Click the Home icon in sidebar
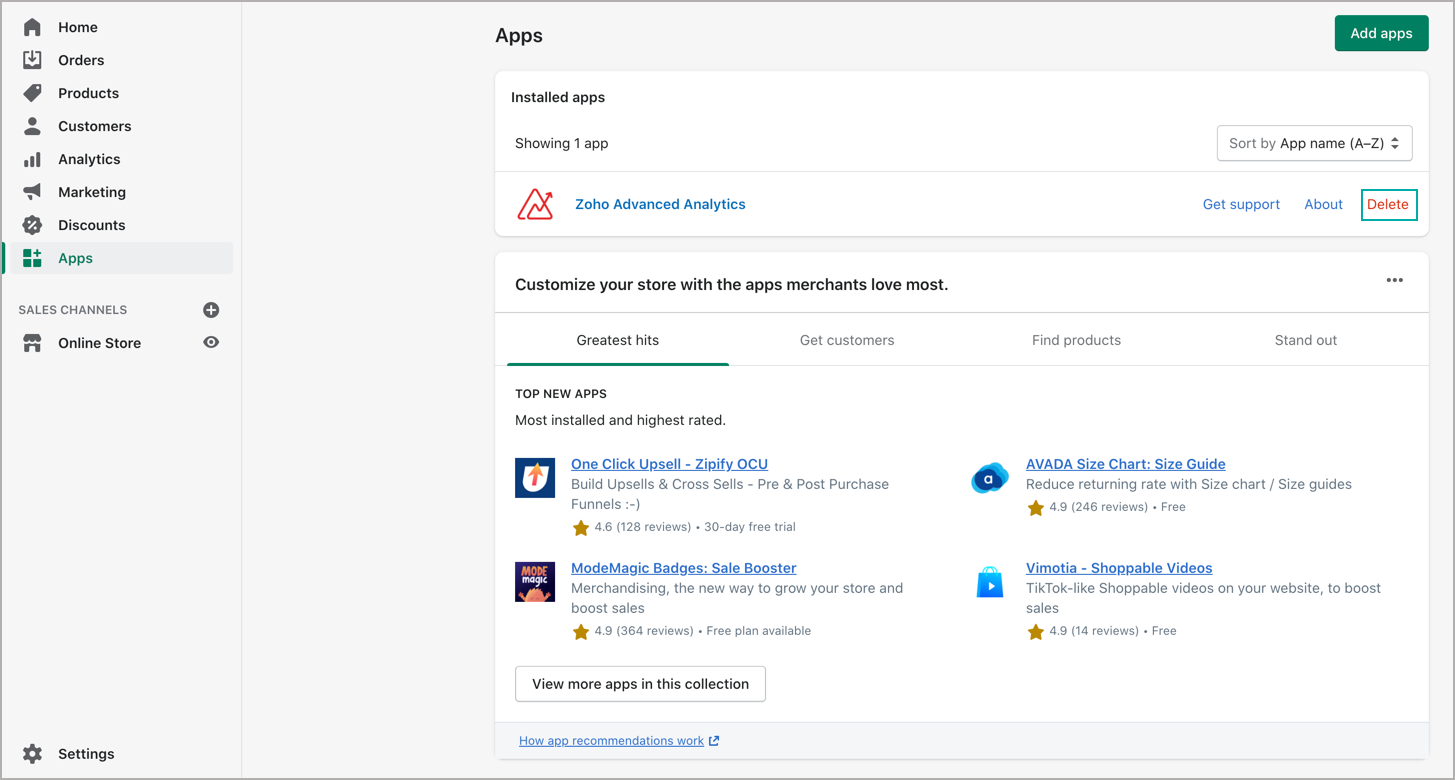 tap(32, 27)
